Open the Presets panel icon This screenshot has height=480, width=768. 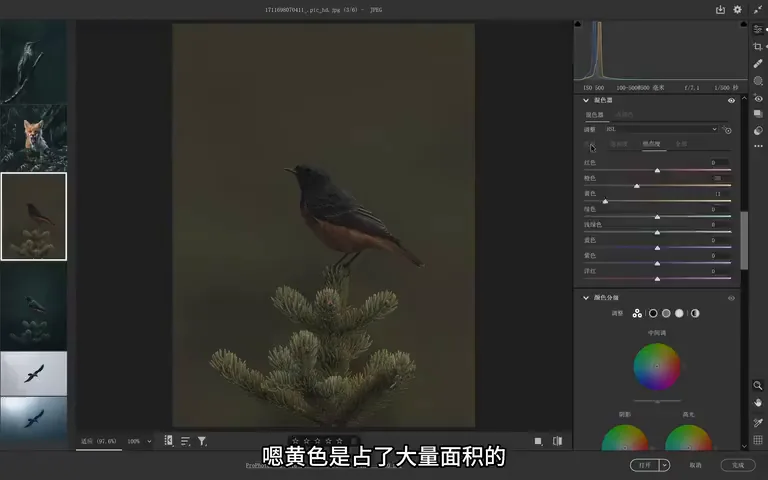coord(758,130)
